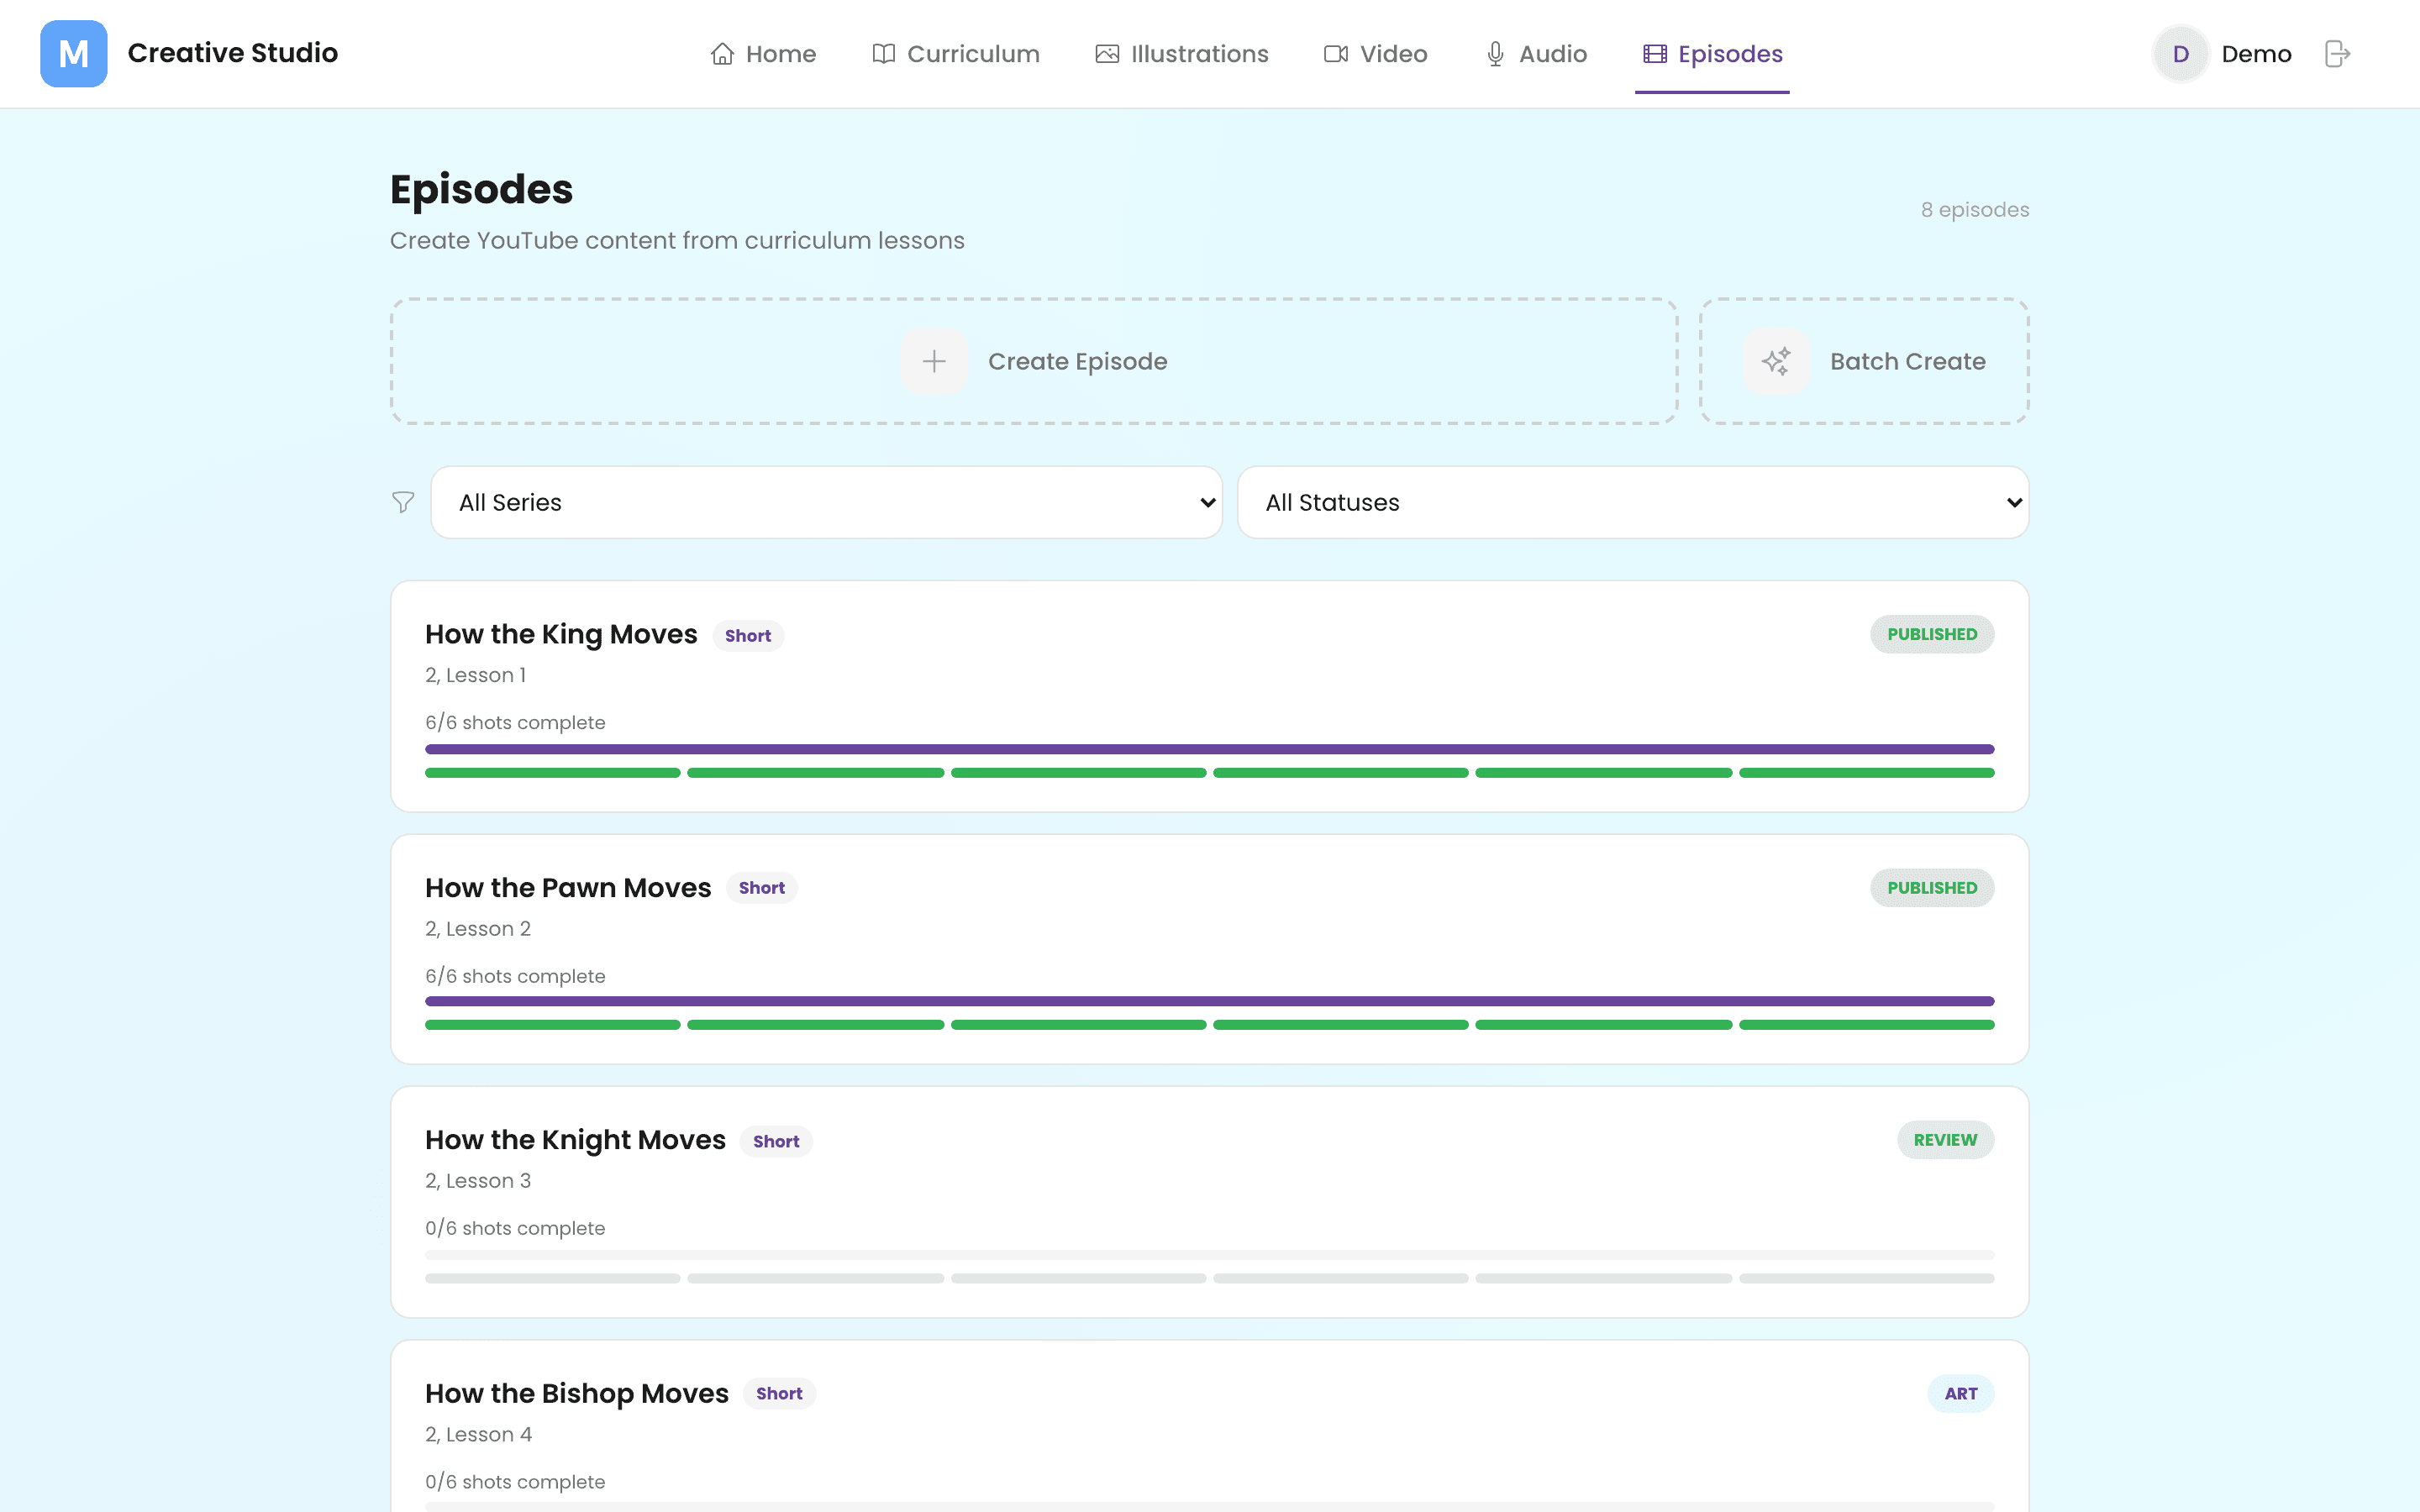This screenshot has height=1512, width=2420.
Task: Click the blue M logo icon
Action: point(73,53)
